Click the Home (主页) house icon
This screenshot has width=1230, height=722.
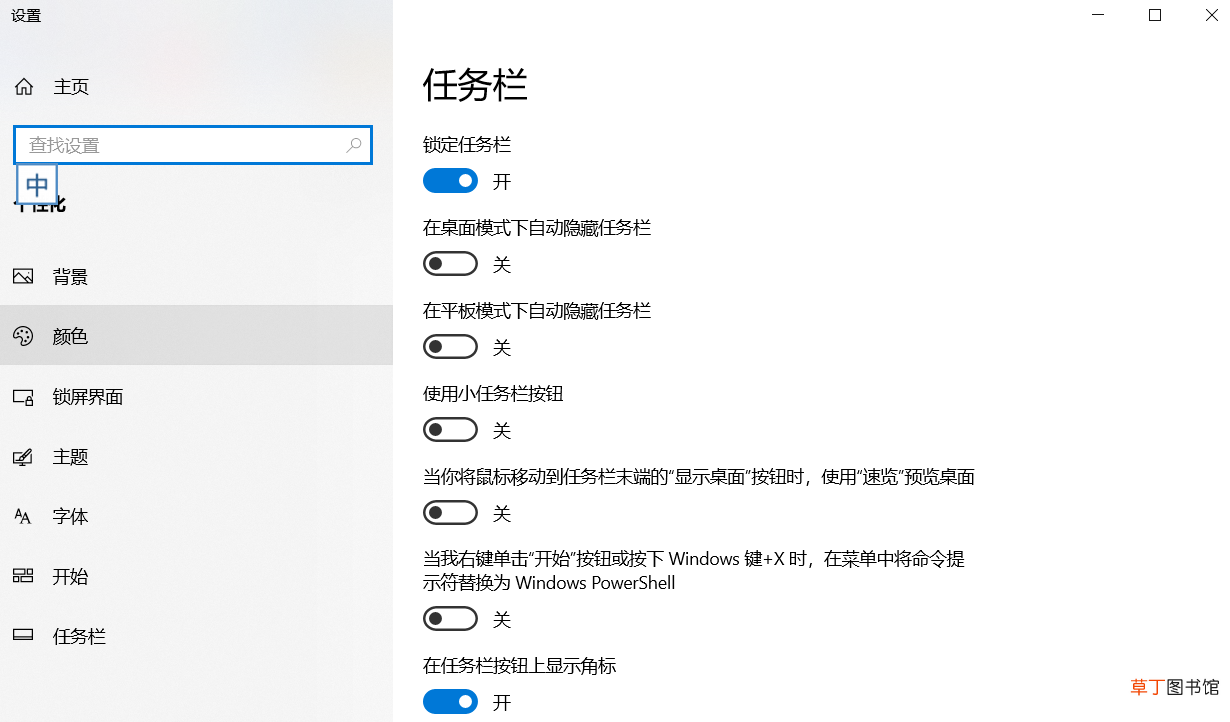point(24,87)
